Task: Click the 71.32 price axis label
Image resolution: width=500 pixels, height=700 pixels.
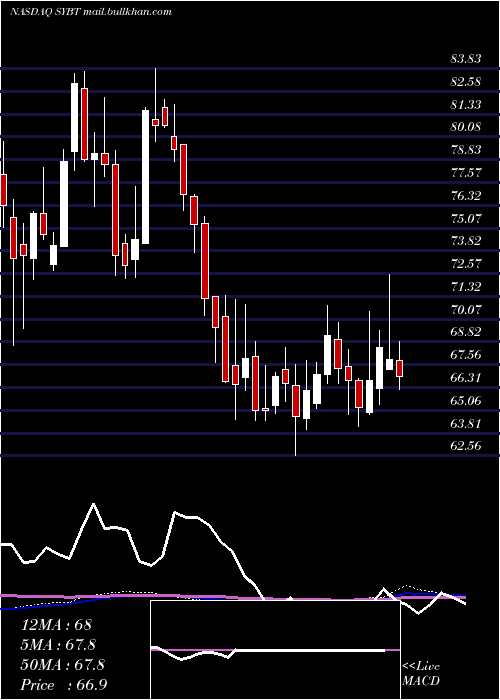Action: tap(466, 287)
